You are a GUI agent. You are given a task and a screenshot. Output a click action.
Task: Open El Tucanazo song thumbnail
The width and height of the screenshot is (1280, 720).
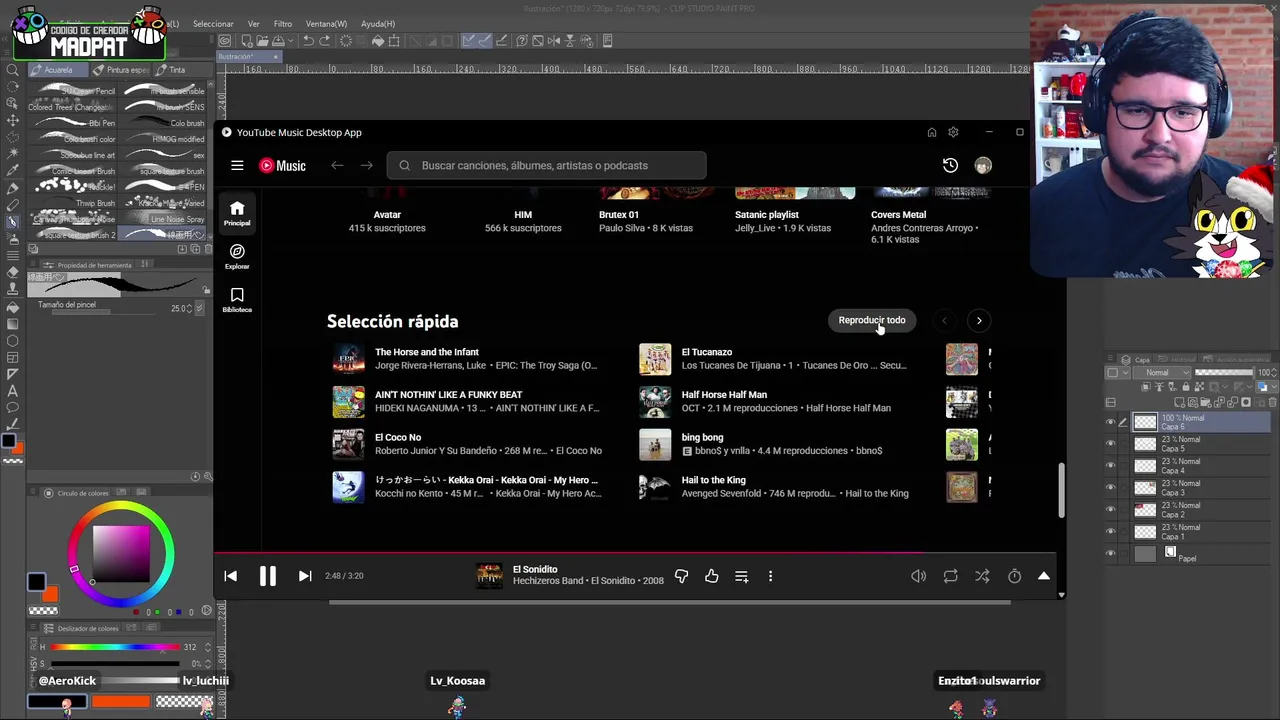655,359
